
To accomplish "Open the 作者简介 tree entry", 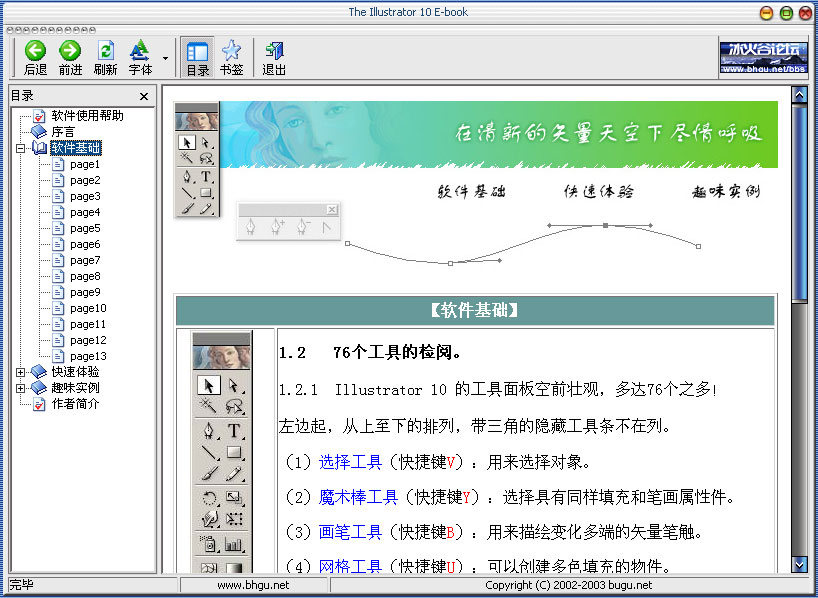I will [x=76, y=404].
